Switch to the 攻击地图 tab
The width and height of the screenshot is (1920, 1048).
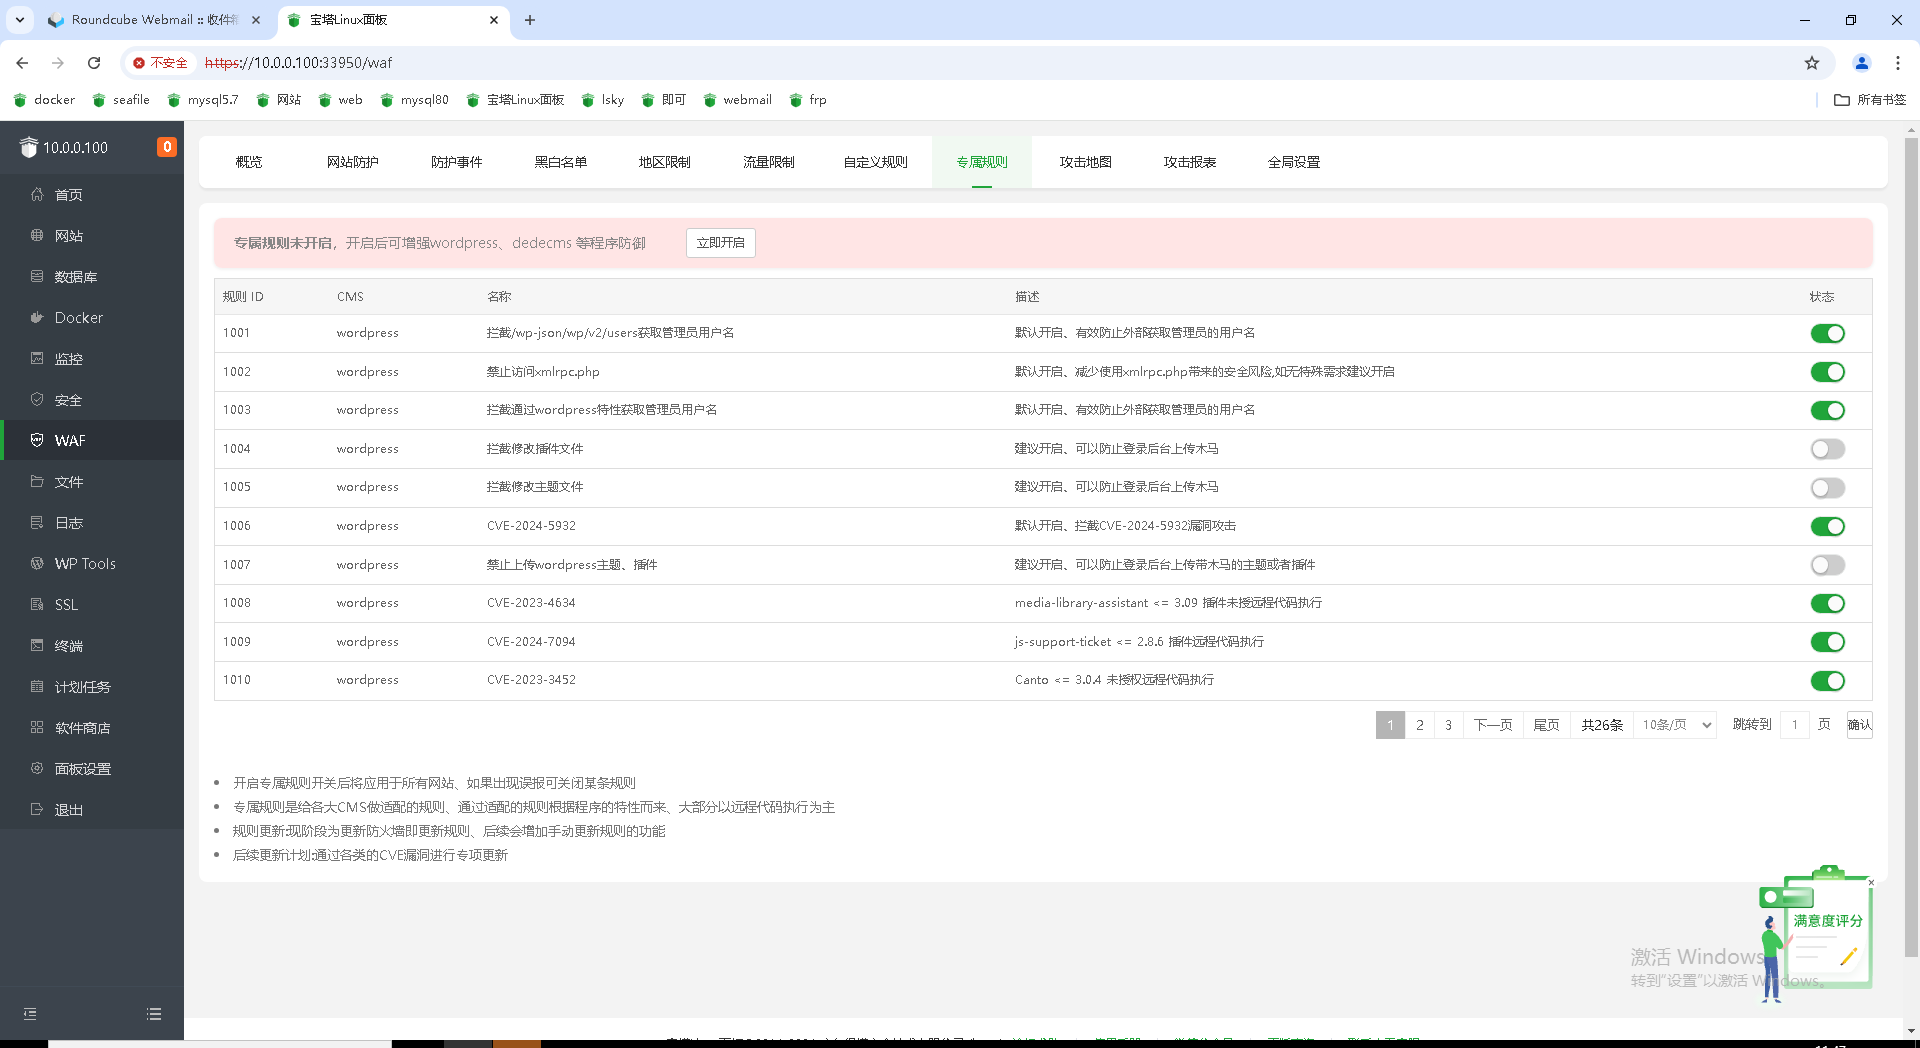(1086, 162)
